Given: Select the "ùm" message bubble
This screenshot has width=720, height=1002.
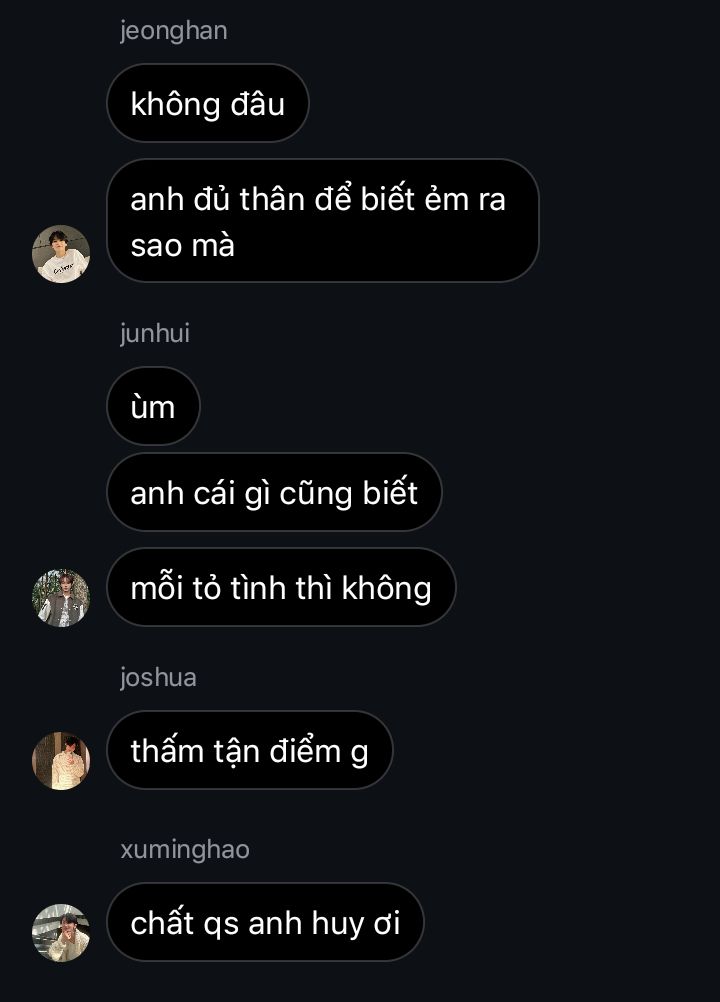Looking at the screenshot, I should tap(153, 406).
